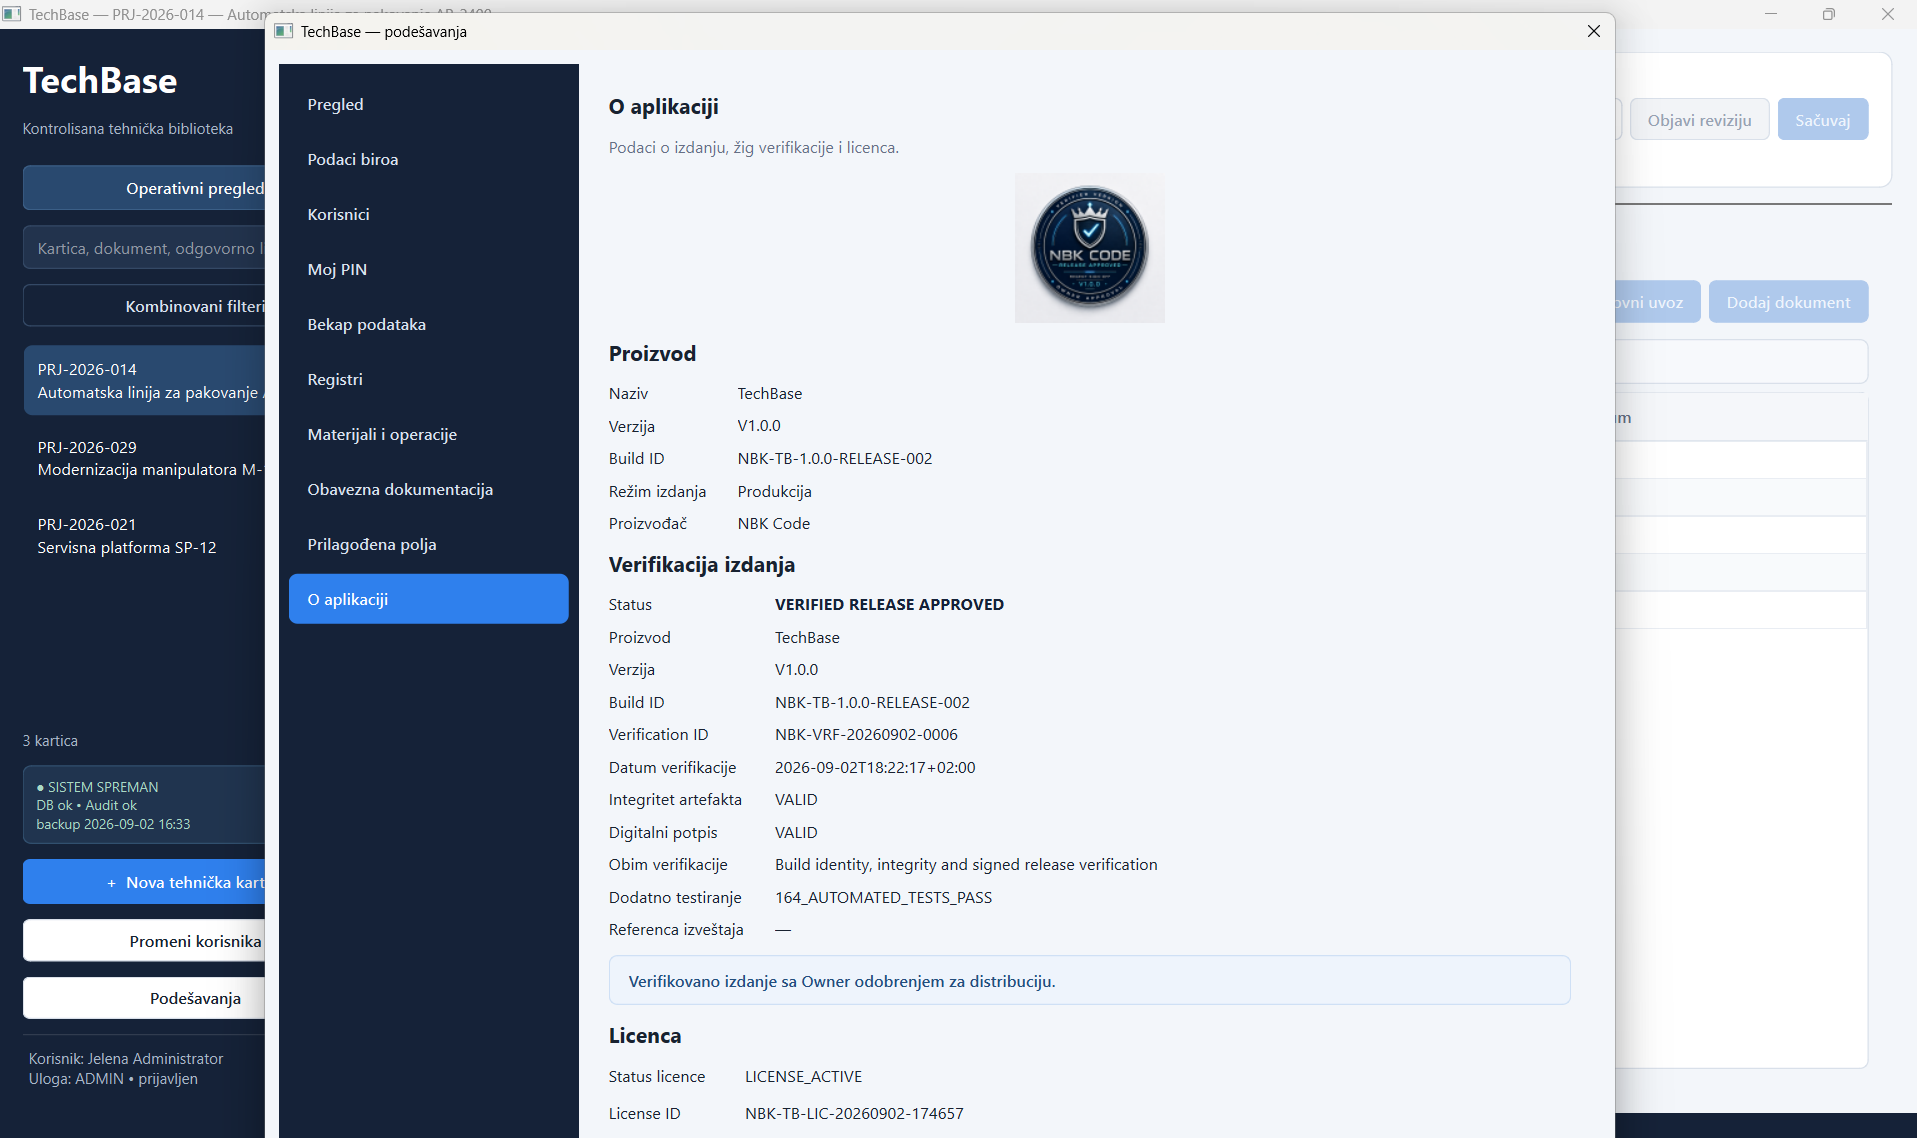Select project card PRJ-2026-021 Servisna platforma
The width and height of the screenshot is (1917, 1138).
144,536
